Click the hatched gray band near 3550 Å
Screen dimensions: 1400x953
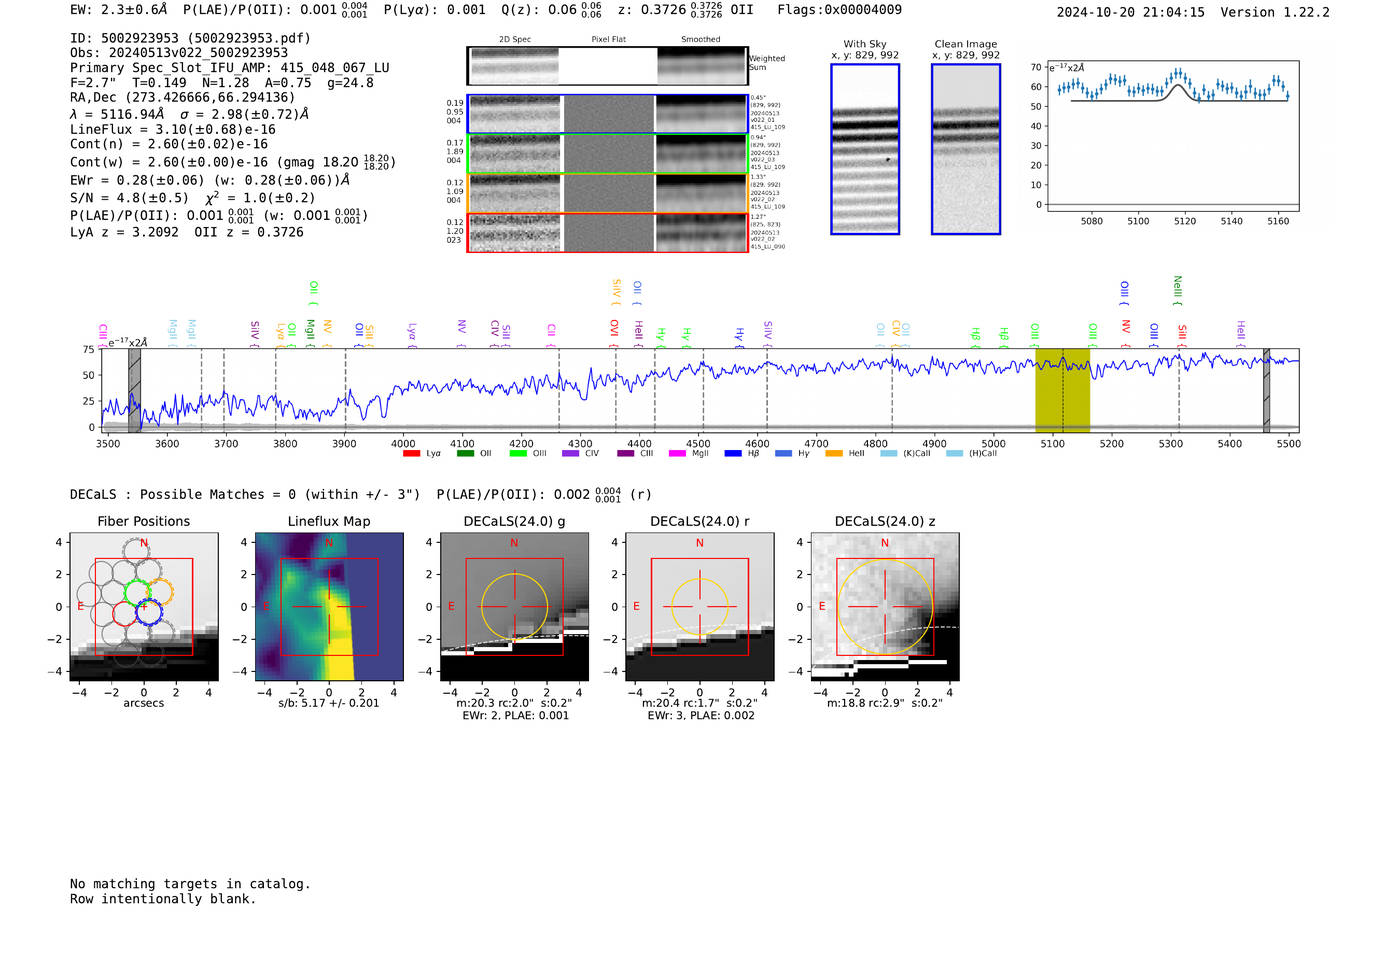click(x=134, y=390)
